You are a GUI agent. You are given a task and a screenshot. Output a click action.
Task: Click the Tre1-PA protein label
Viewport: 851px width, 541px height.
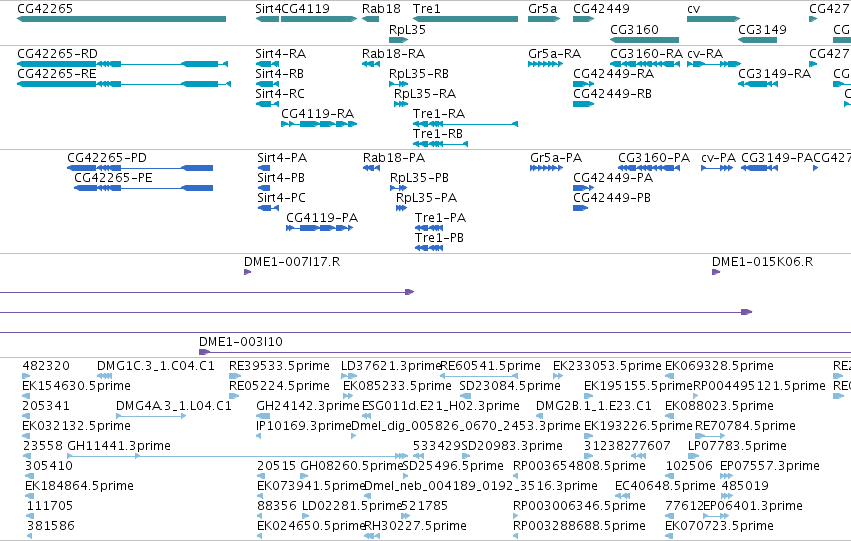(x=441, y=218)
